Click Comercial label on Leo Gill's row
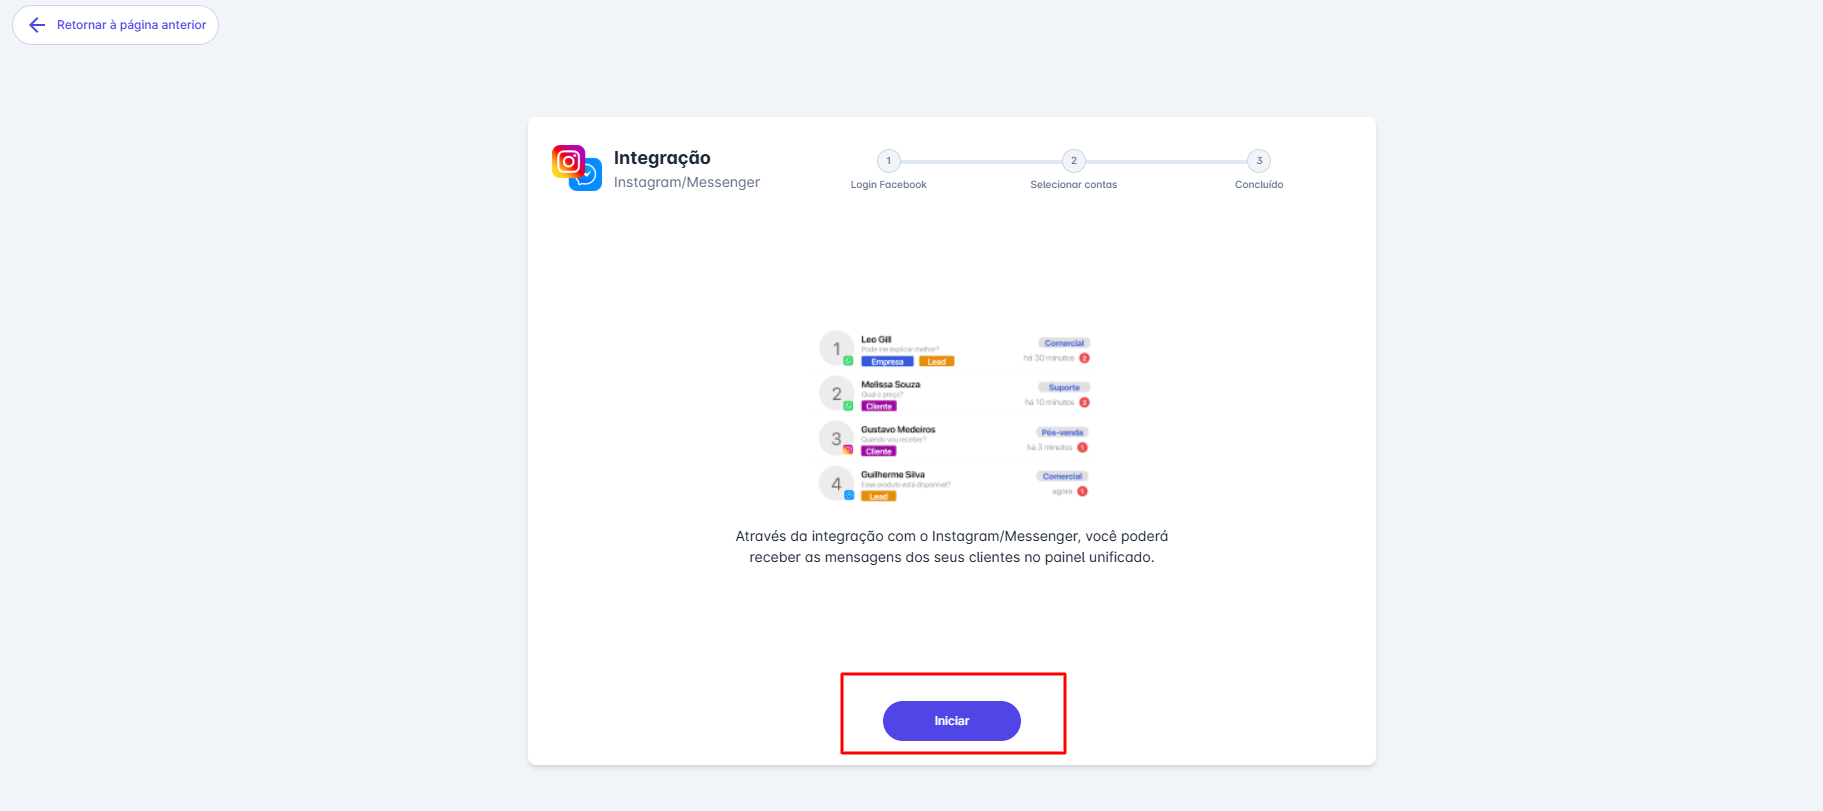Image resolution: width=1823 pixels, height=811 pixels. (1064, 343)
